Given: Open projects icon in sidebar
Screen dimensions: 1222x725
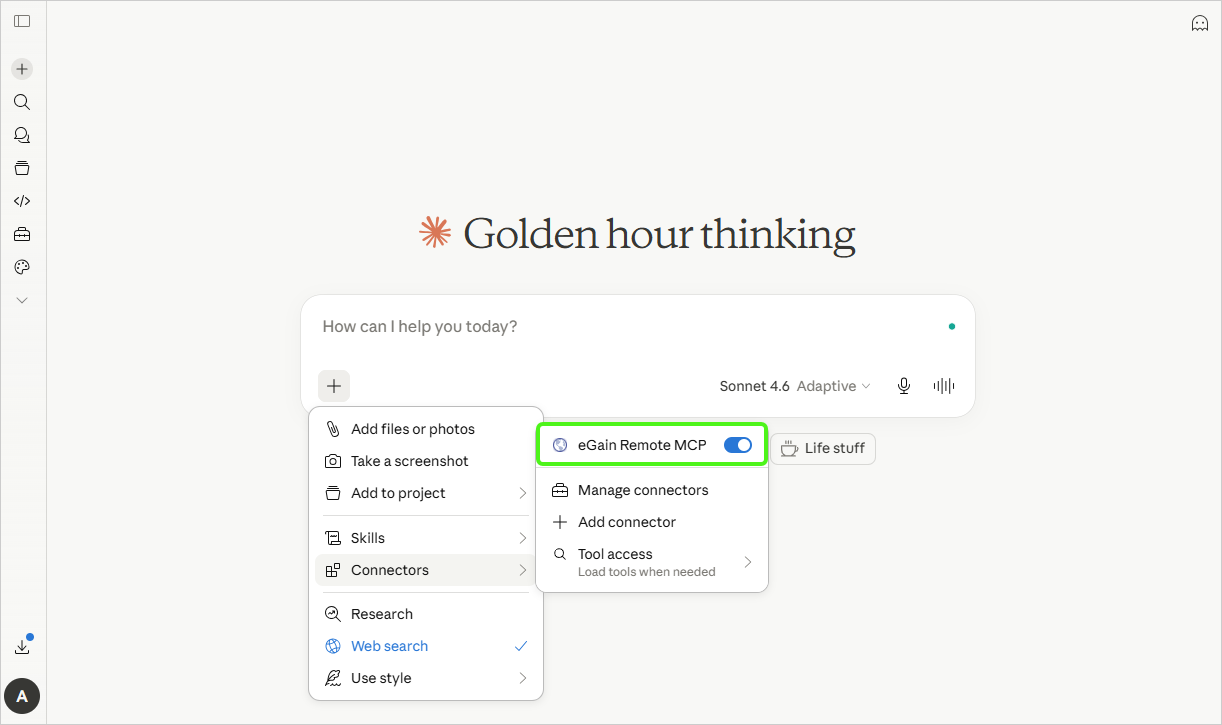Looking at the screenshot, I should coord(22,168).
